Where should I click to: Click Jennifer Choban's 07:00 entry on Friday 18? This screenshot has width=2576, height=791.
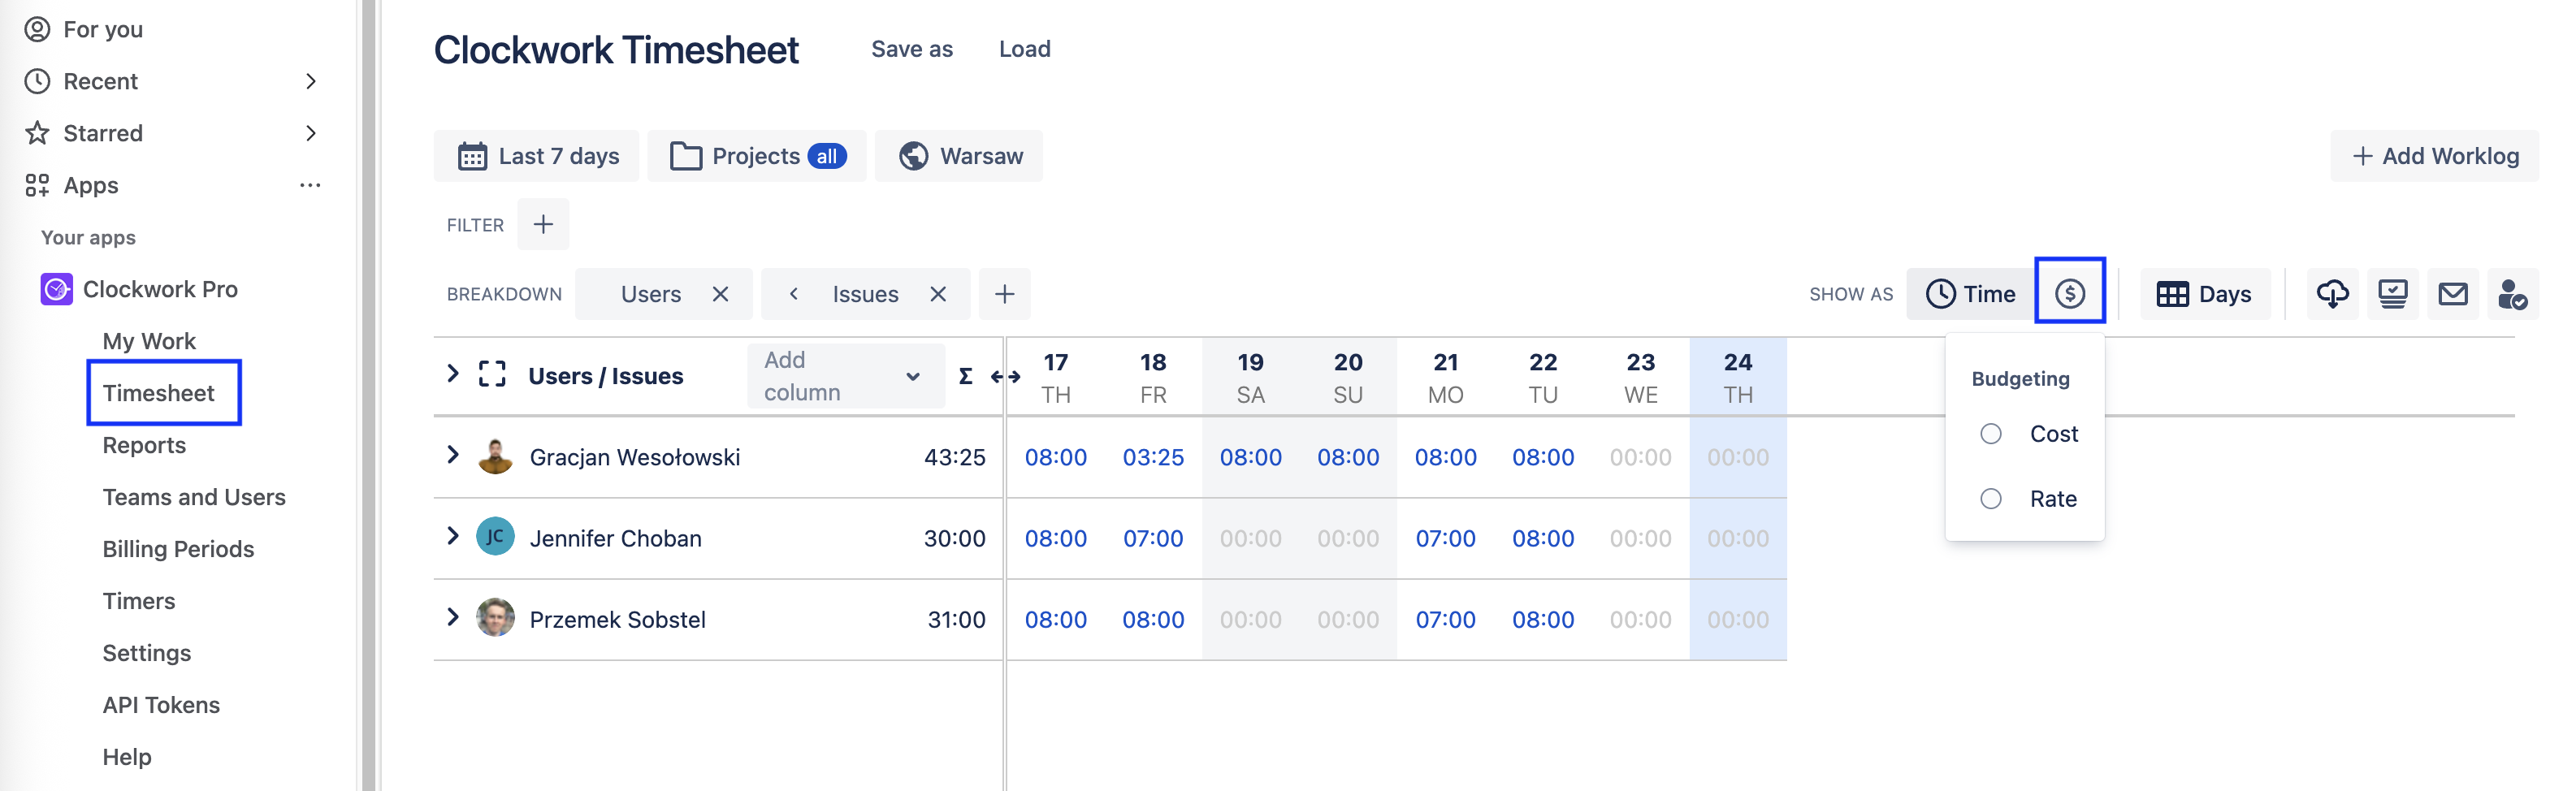click(x=1152, y=538)
